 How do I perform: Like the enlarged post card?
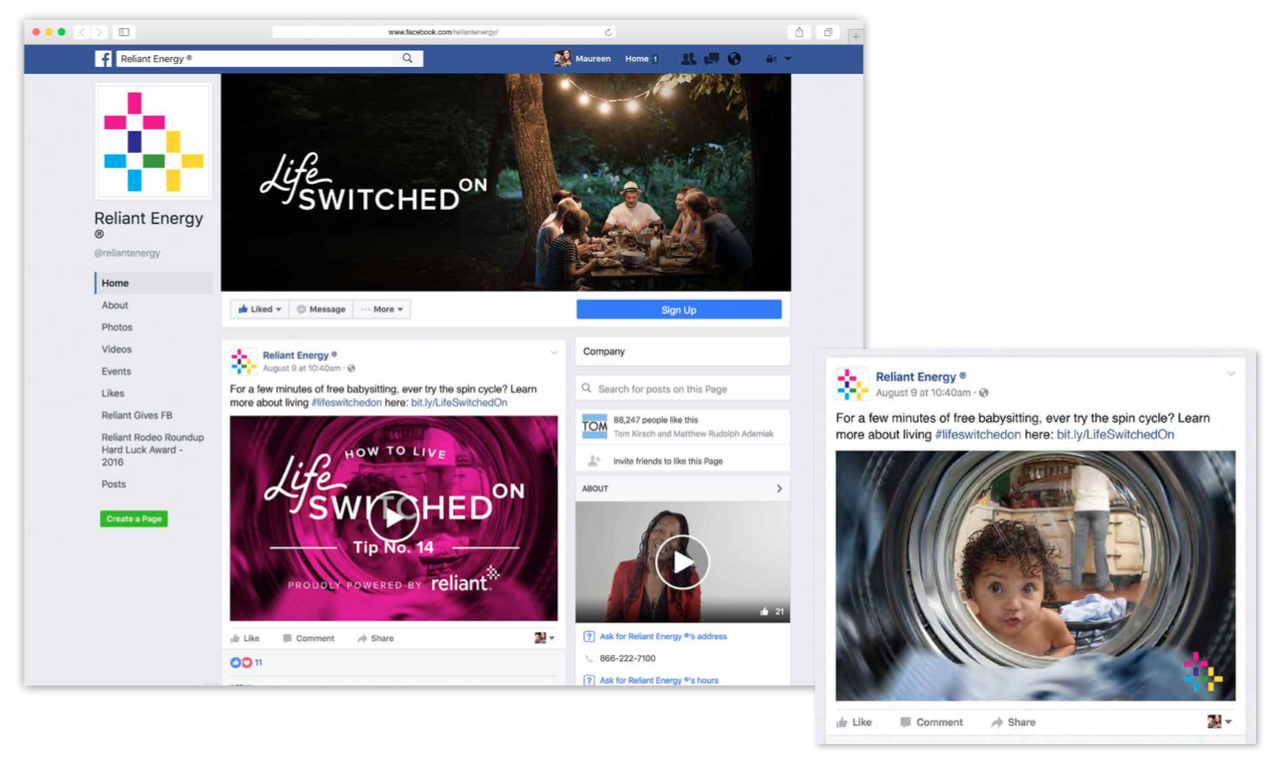tap(854, 722)
